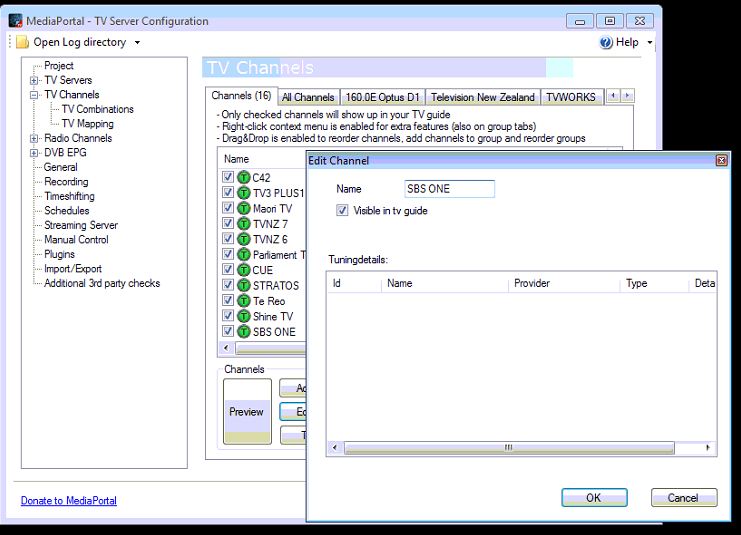Click the blue Help question mark icon
This screenshot has height=535, width=741.
click(x=605, y=42)
